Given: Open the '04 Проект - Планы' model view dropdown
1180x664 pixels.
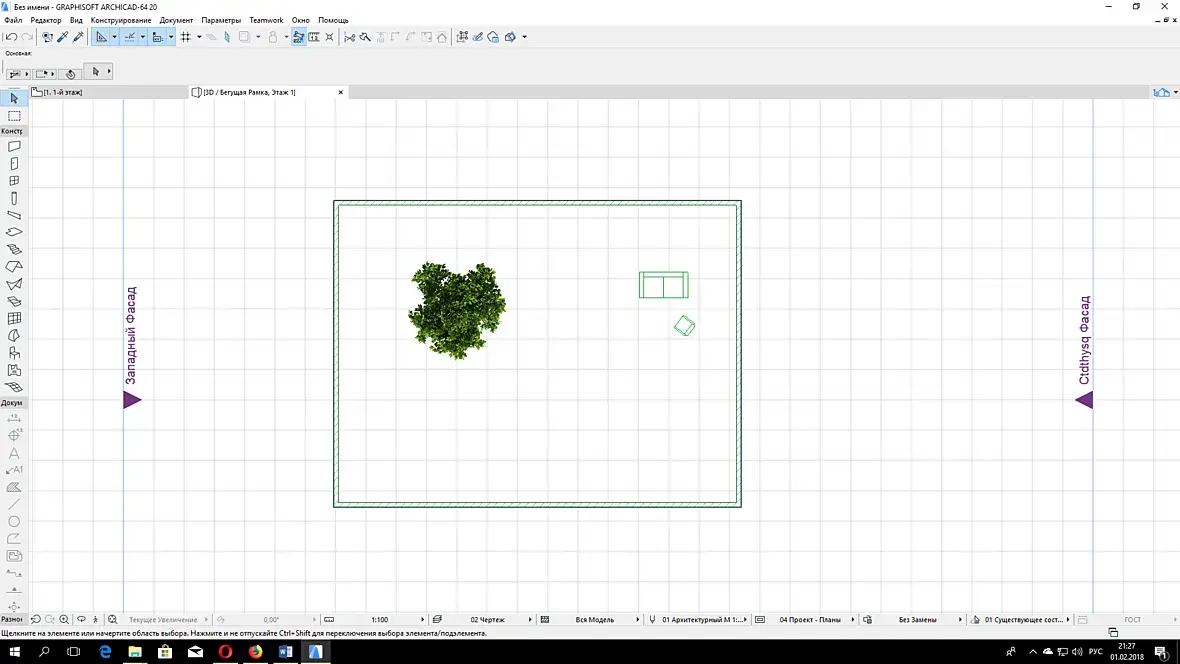Looking at the screenshot, I should (810, 620).
